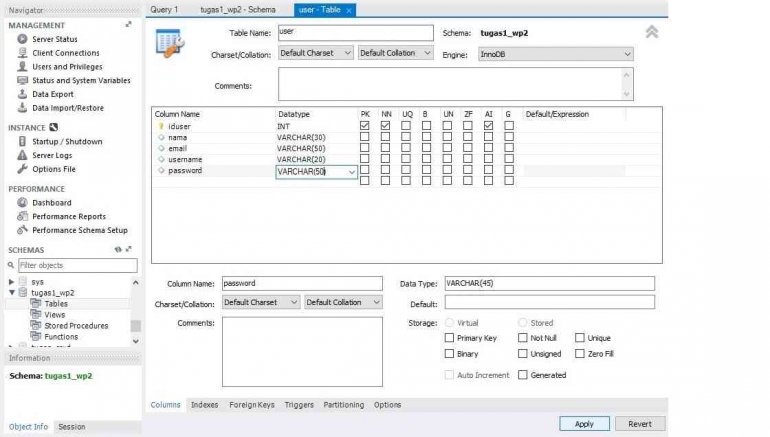Screen dimensions: 770x437
Task: Click the Table Name input field
Action: click(x=356, y=32)
